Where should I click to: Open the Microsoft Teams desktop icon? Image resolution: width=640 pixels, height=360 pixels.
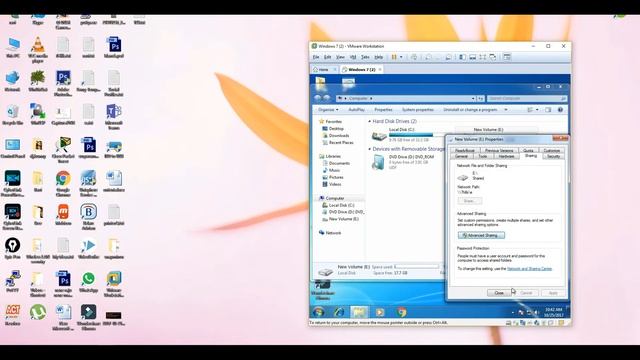114,116
